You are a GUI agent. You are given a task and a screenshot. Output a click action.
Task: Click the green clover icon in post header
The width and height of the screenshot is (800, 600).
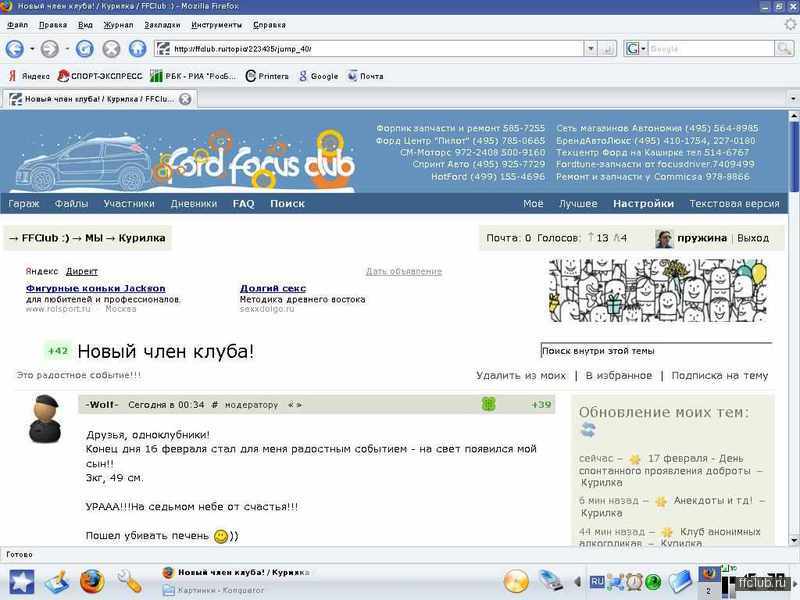click(x=489, y=404)
